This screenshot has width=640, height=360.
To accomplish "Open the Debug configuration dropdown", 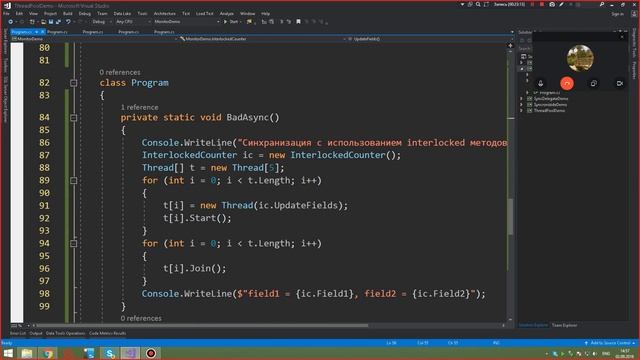I will pos(101,22).
